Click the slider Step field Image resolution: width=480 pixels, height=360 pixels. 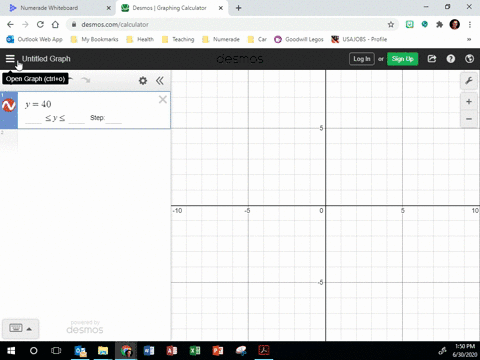point(114,119)
